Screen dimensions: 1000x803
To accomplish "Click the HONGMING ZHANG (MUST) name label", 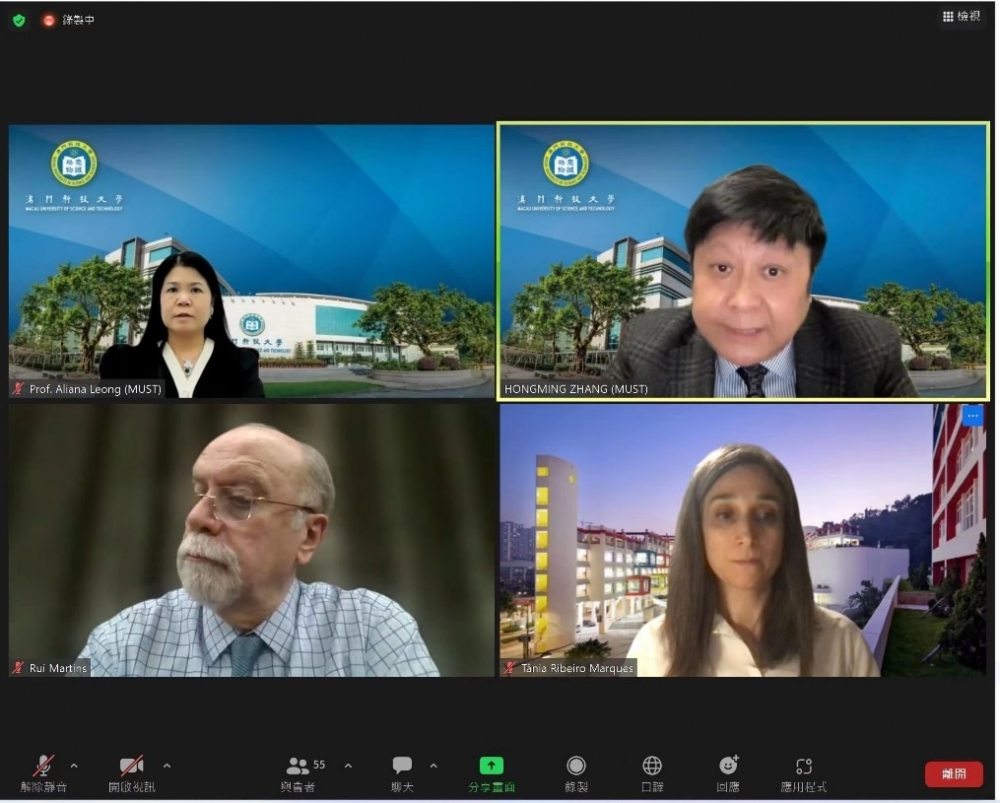I will (x=576, y=388).
